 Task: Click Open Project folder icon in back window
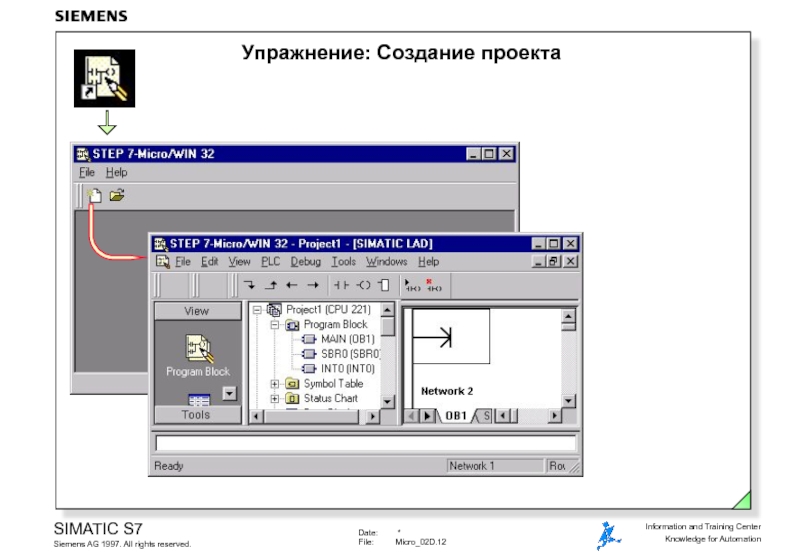tap(117, 195)
